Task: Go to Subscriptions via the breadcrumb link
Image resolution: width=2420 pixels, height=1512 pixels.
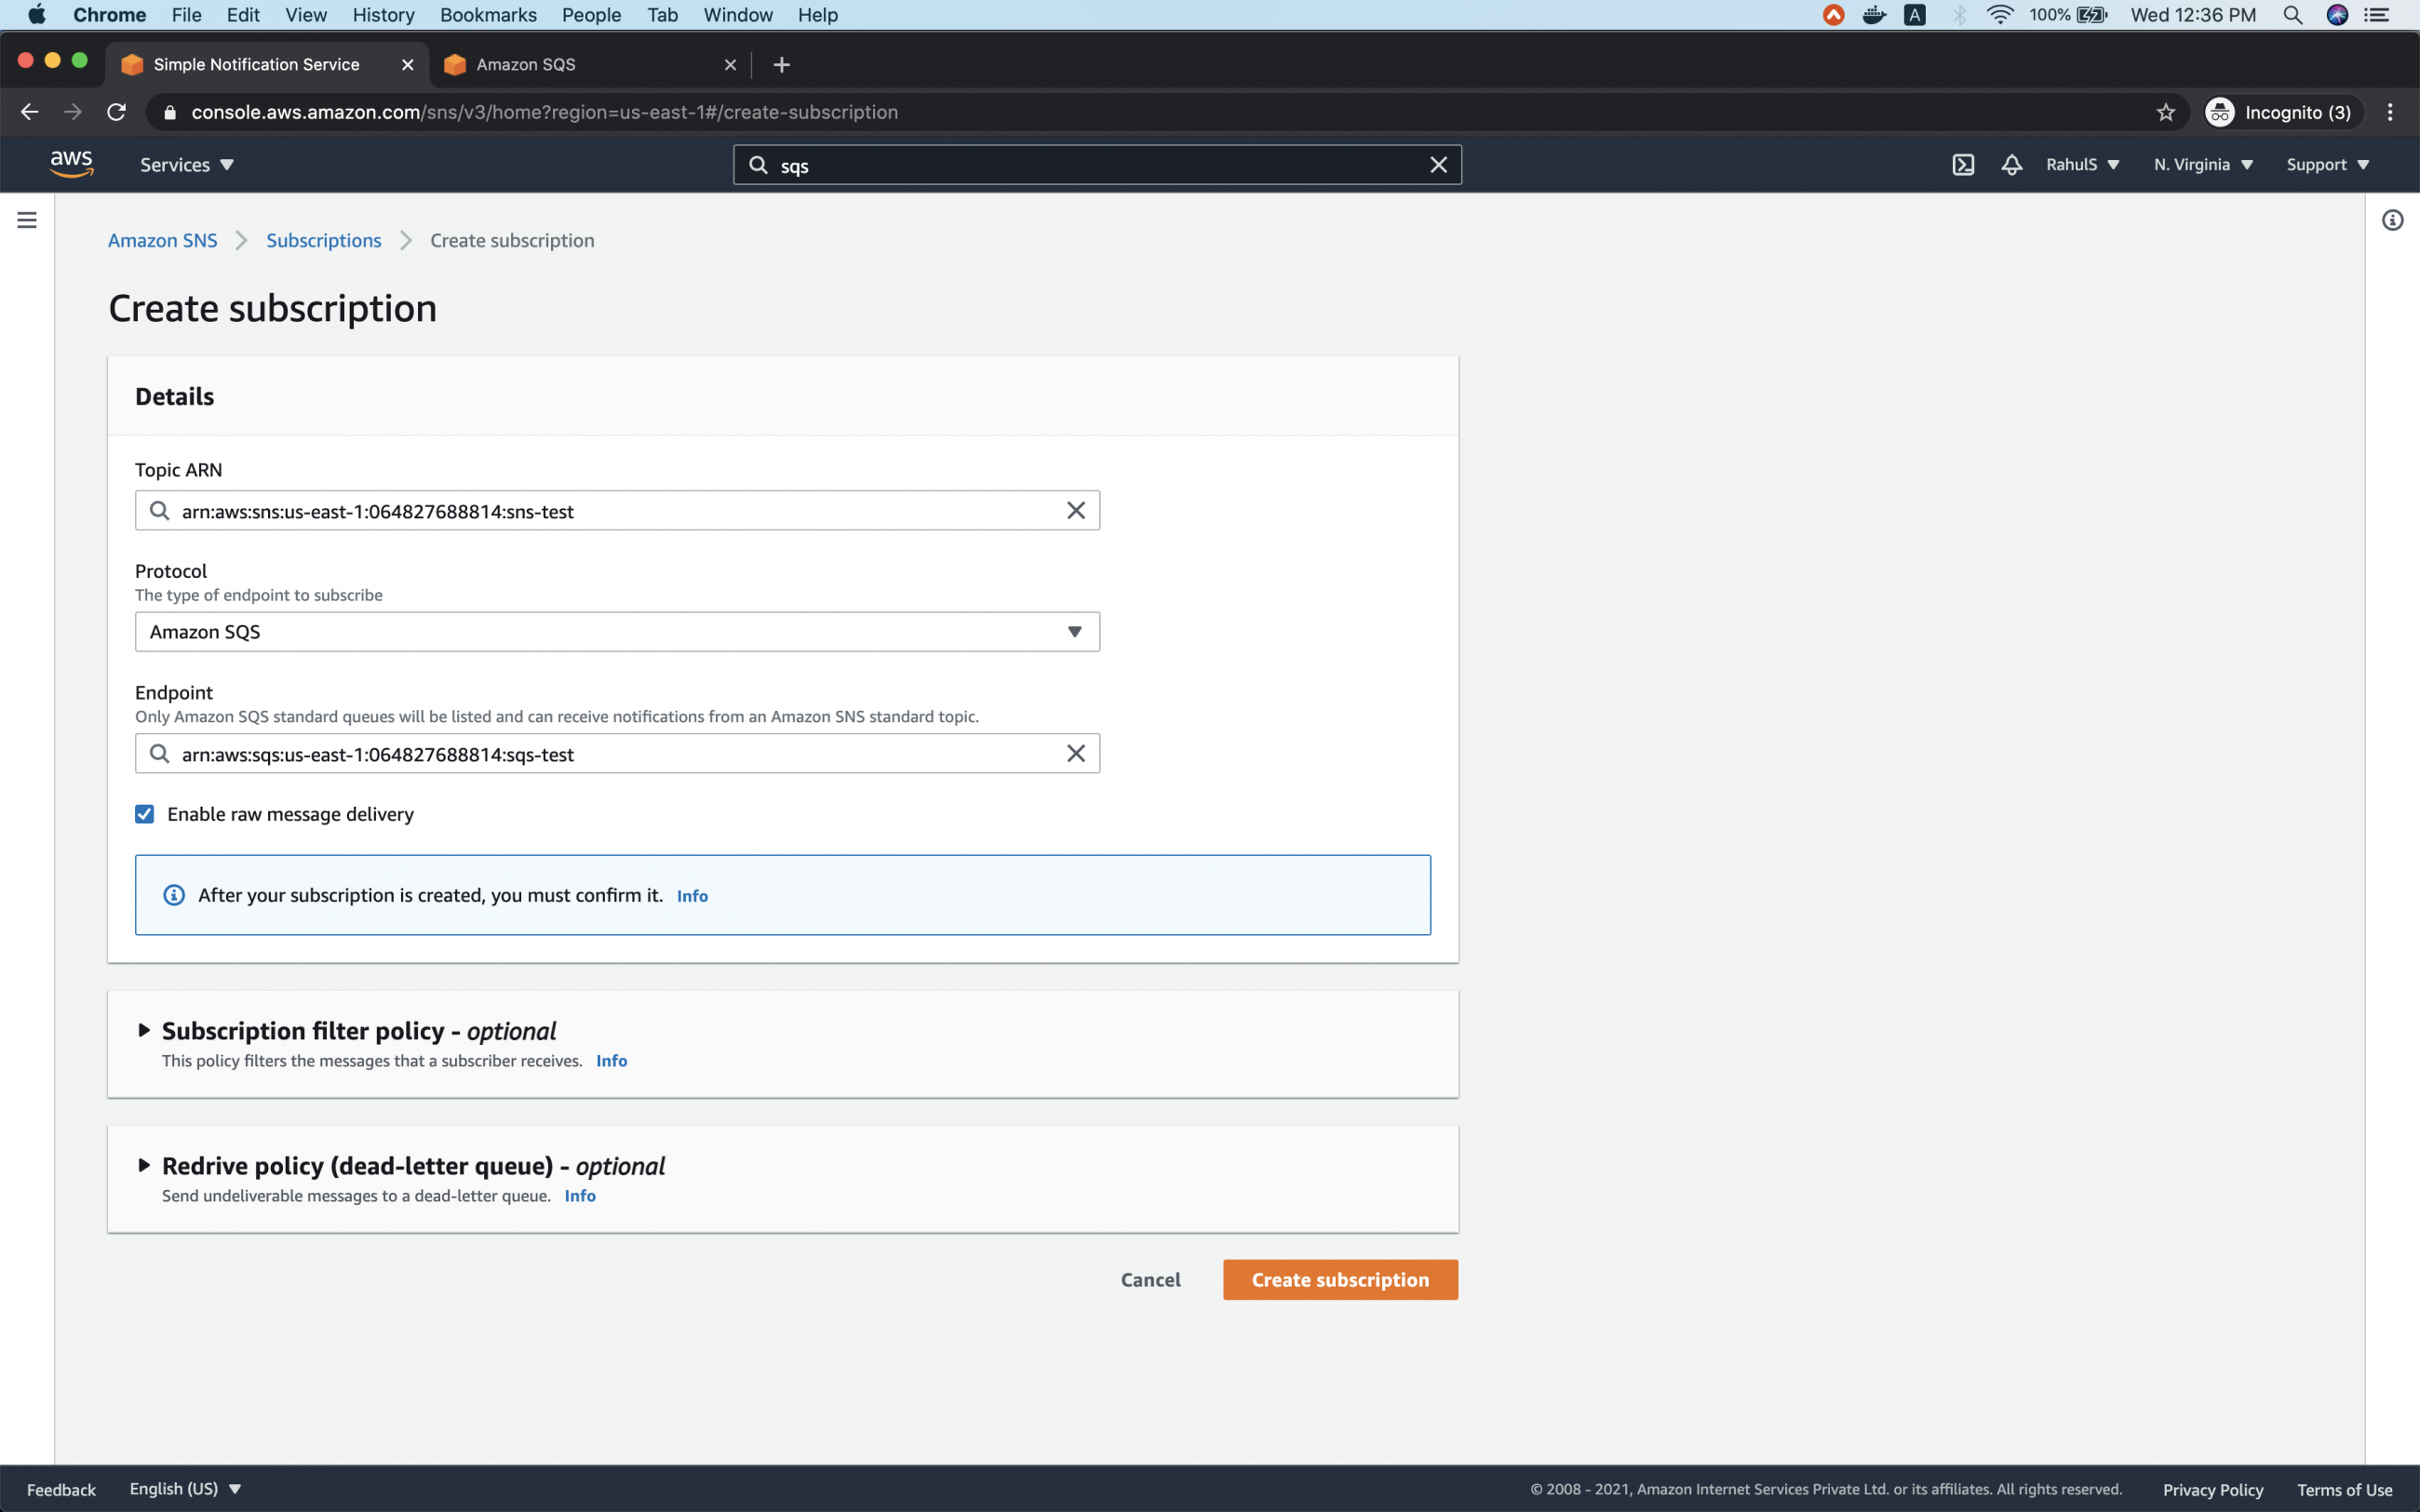Action: pyautogui.click(x=323, y=240)
